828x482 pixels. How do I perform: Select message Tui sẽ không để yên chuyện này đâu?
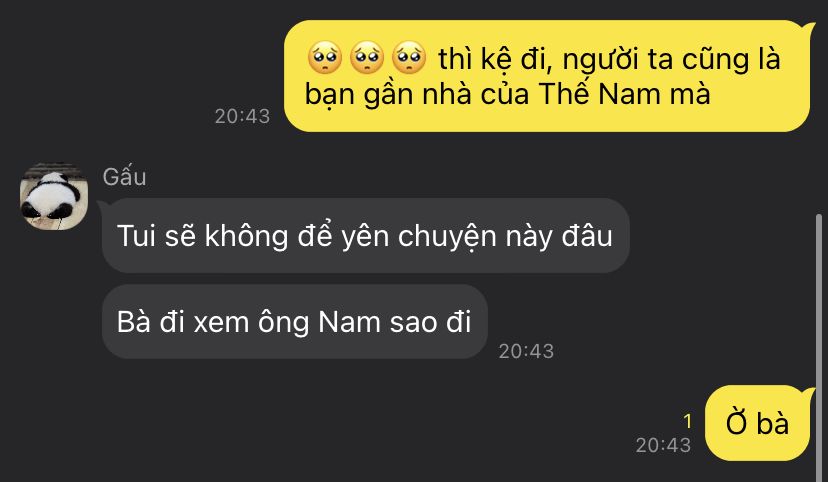(x=365, y=235)
